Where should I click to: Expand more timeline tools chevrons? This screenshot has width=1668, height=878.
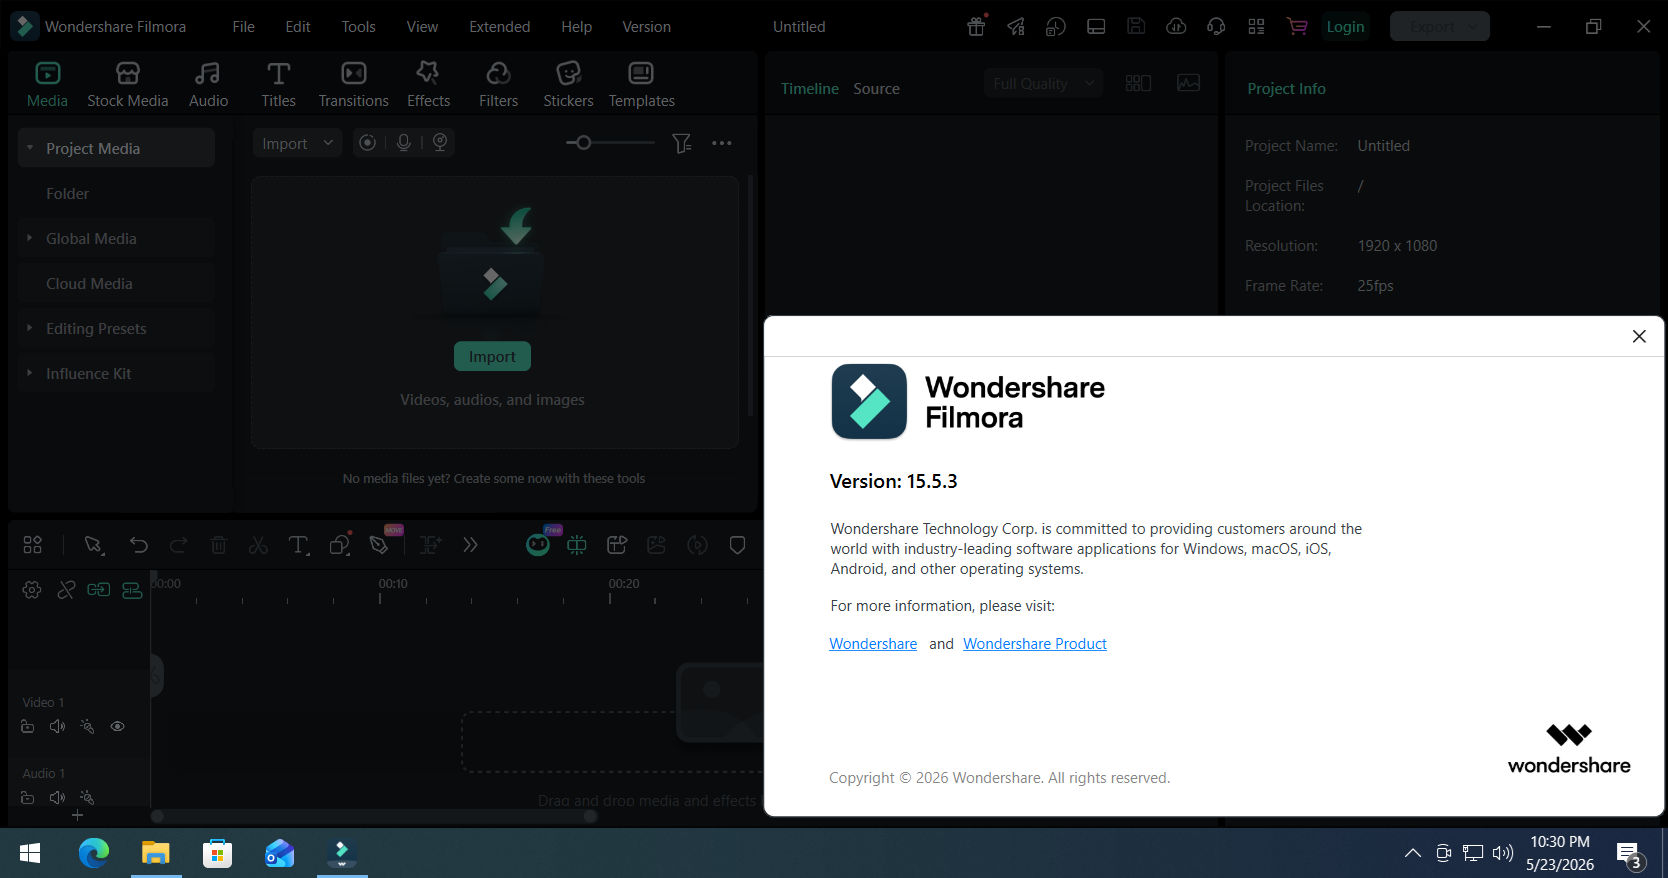pyautogui.click(x=470, y=545)
